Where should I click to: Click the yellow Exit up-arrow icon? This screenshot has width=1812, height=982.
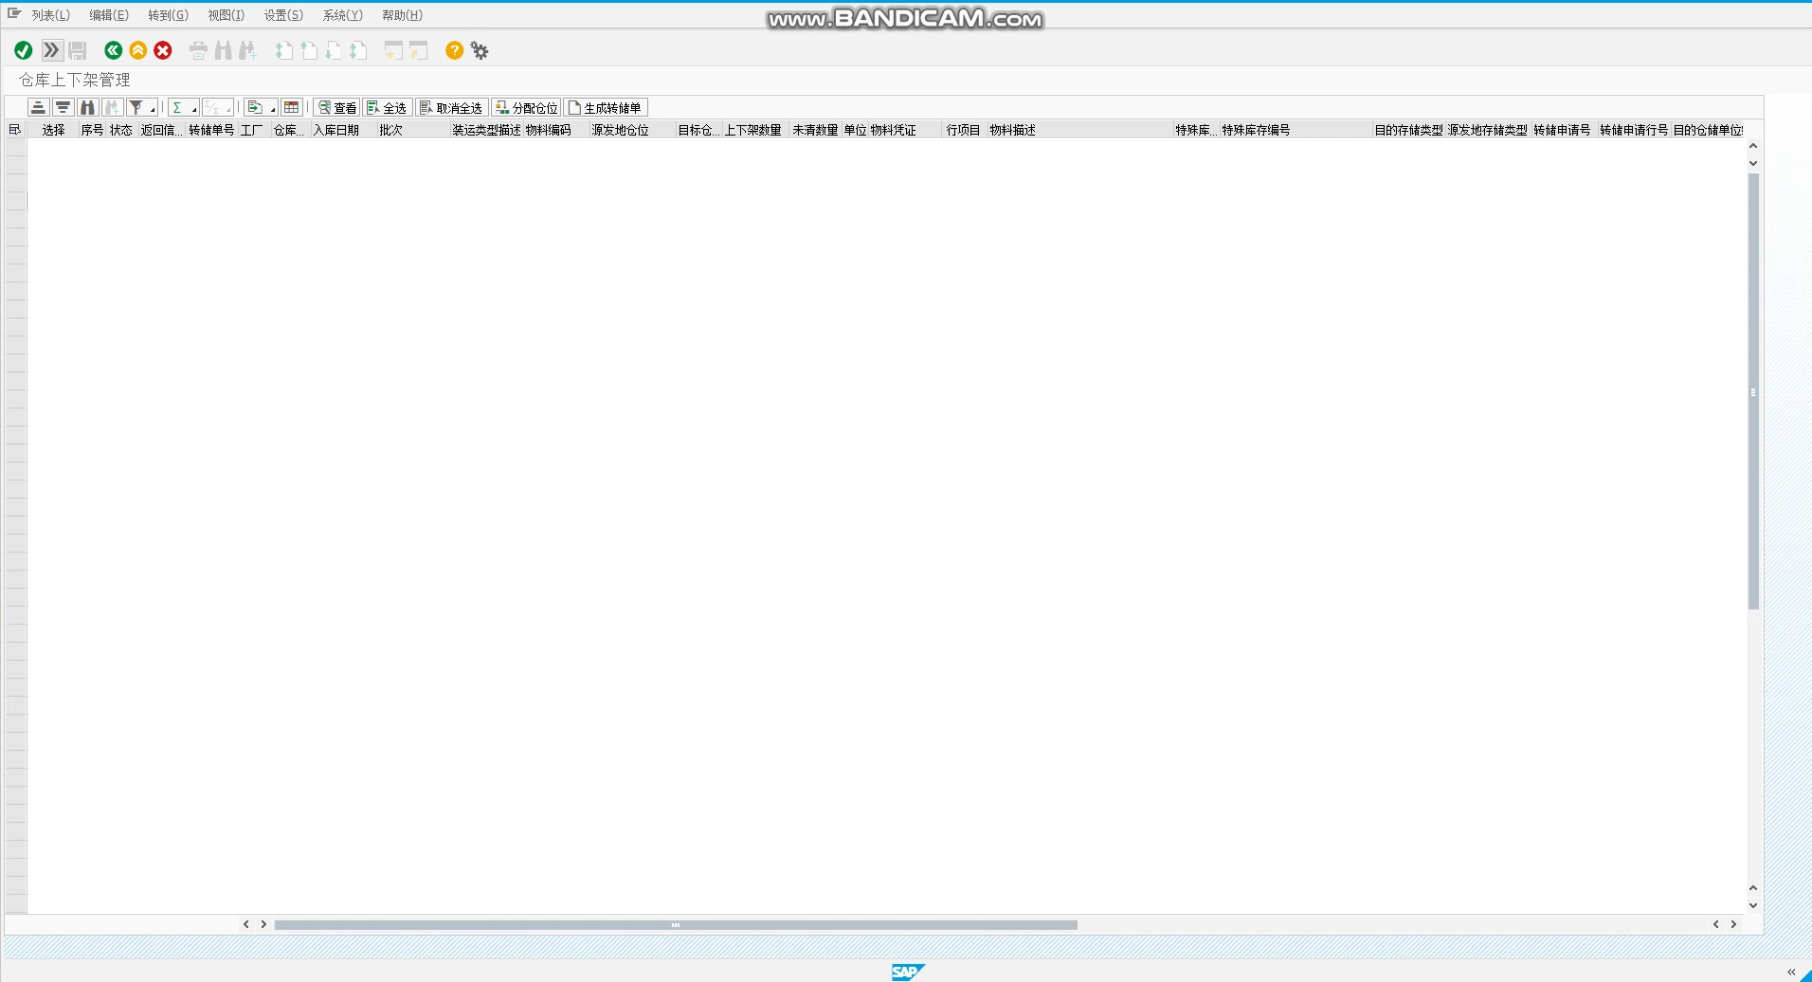(x=138, y=50)
